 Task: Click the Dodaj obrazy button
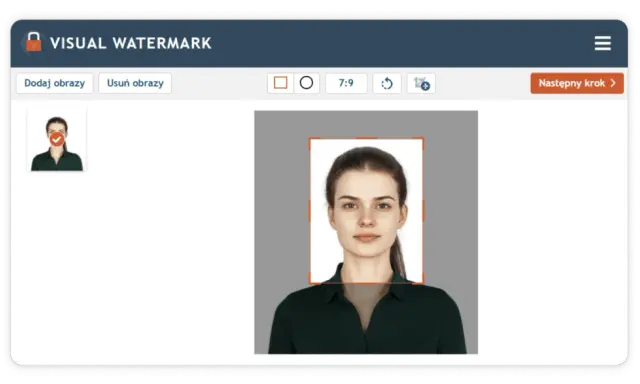[x=55, y=83]
